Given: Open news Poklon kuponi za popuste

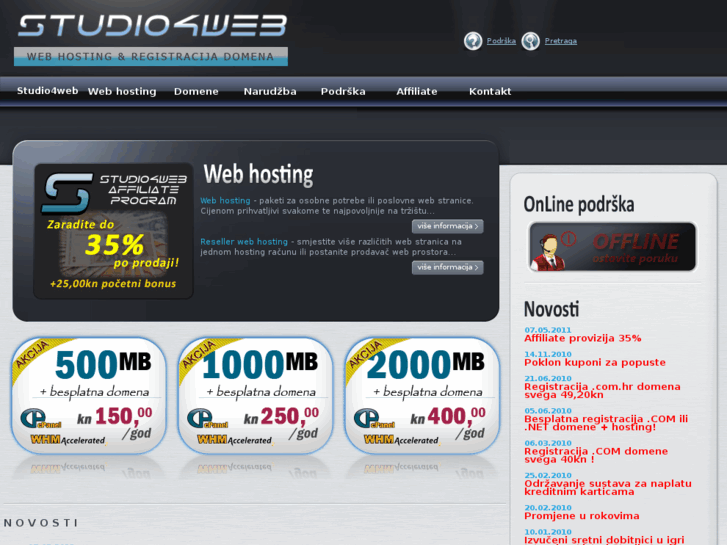Looking at the screenshot, I should pyautogui.click(x=595, y=363).
